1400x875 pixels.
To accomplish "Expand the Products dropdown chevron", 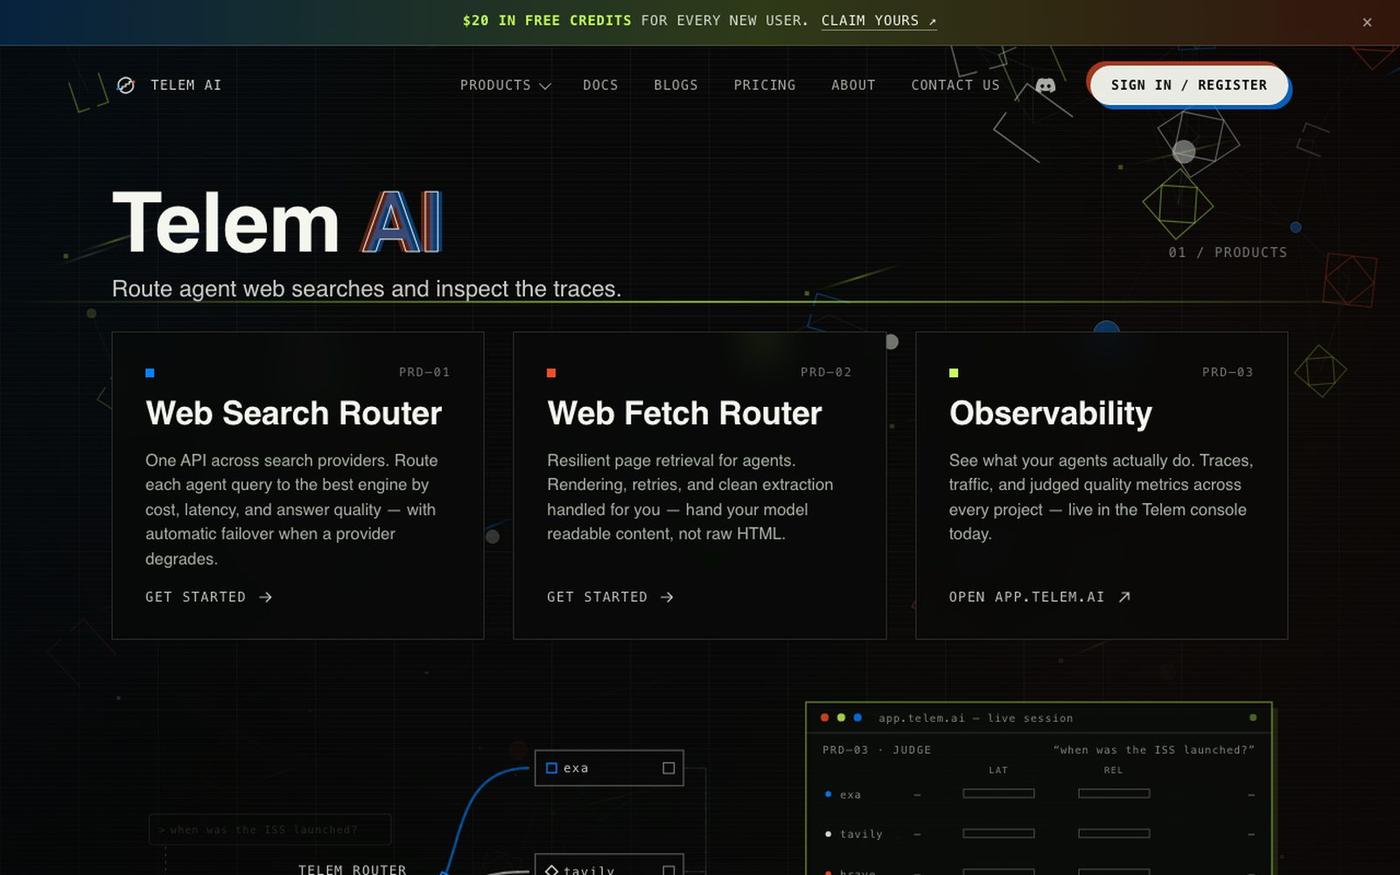I will [x=545, y=86].
